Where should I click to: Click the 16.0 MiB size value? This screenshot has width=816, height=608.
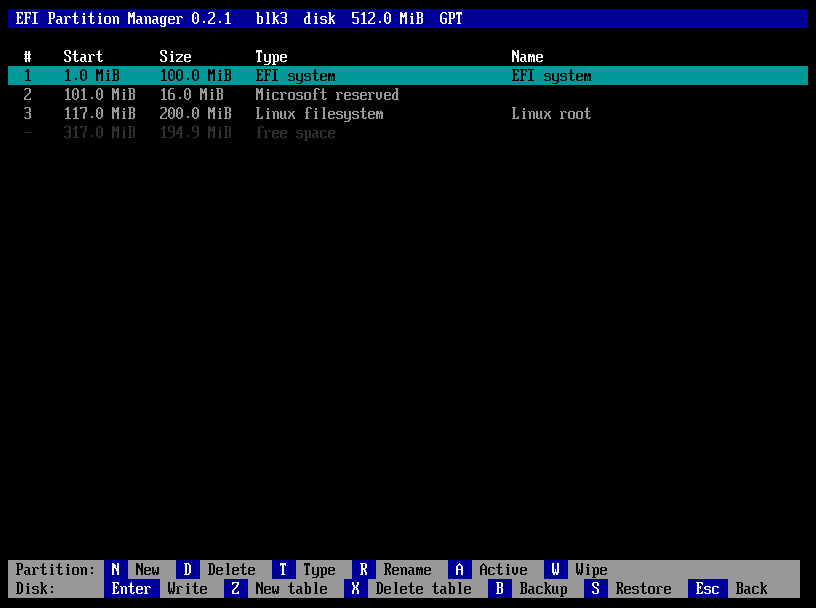tap(192, 95)
